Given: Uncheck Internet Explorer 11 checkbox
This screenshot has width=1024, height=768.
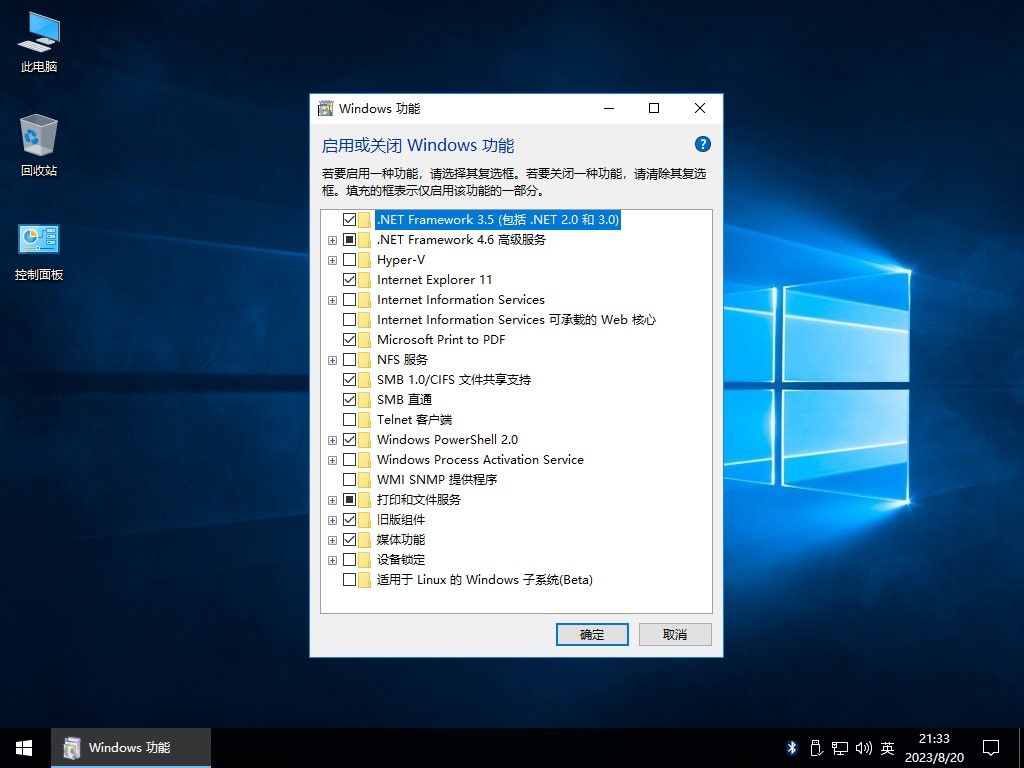Looking at the screenshot, I should pos(349,280).
